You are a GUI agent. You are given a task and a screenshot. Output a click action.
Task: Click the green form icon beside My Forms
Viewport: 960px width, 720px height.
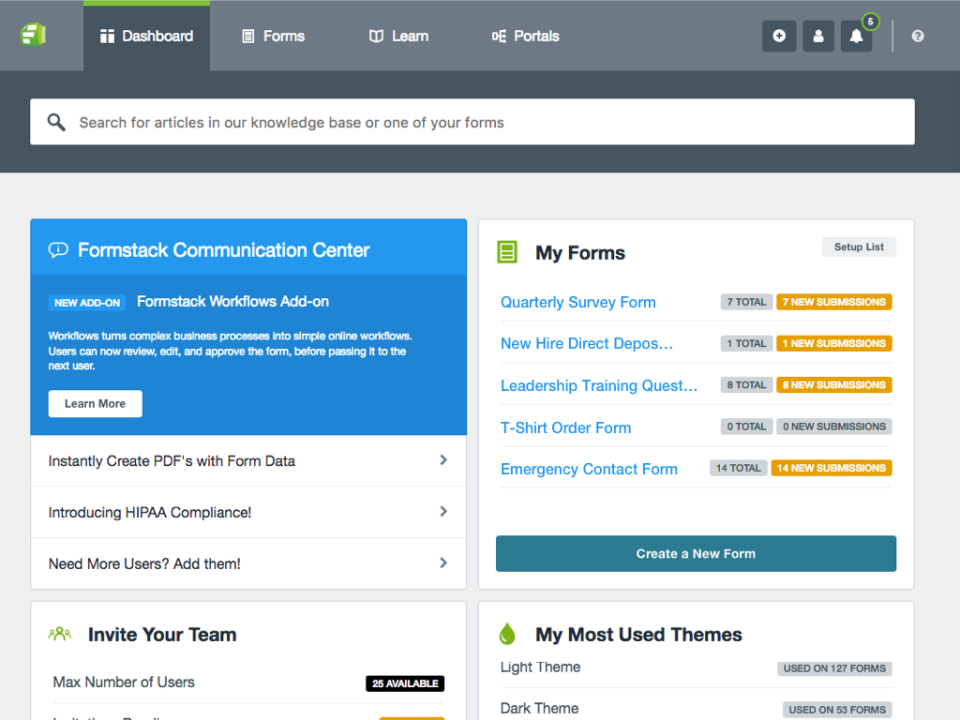pyautogui.click(x=507, y=252)
